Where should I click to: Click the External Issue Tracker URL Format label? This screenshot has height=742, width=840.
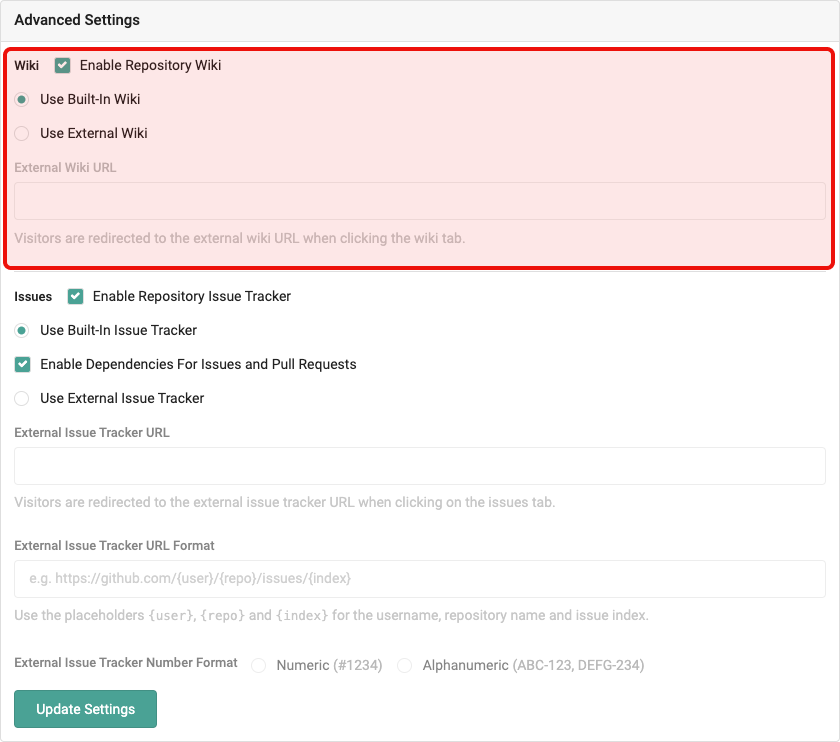114,545
